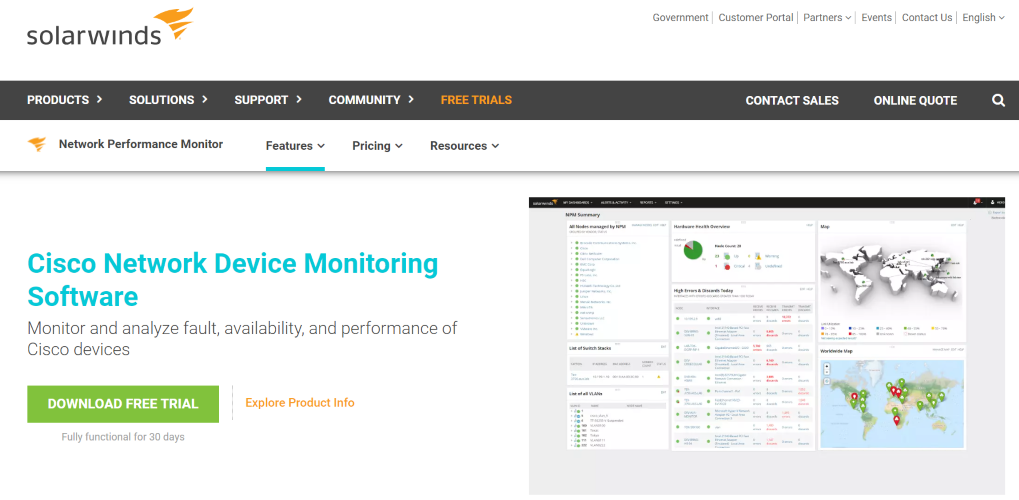Open the search magnifier icon

(998, 100)
